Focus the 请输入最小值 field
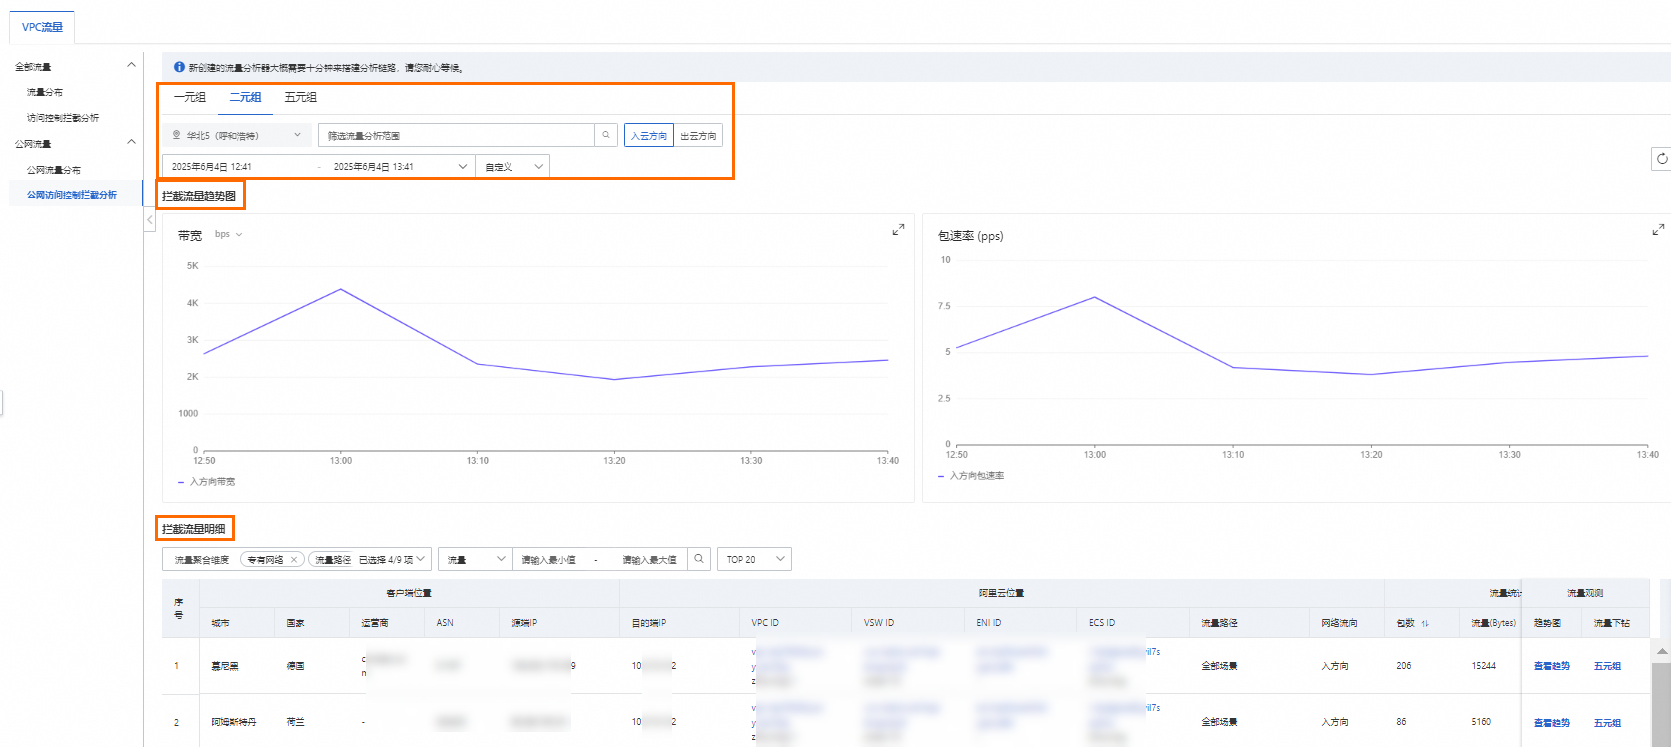 (x=549, y=560)
